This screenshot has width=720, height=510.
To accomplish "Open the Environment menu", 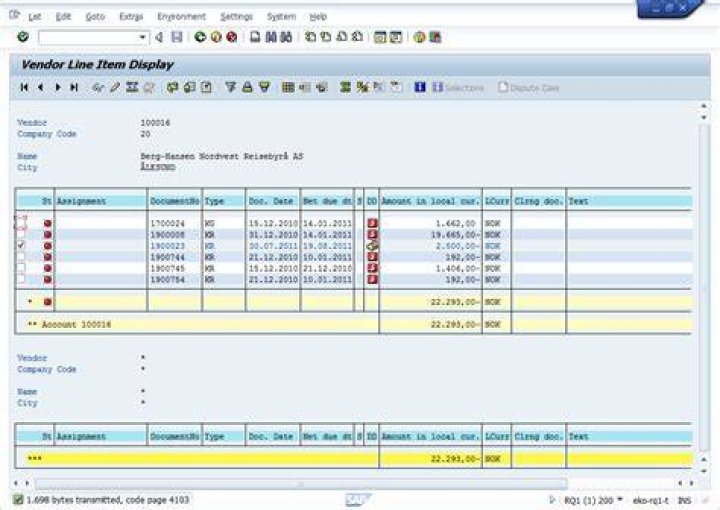I will coord(181,17).
